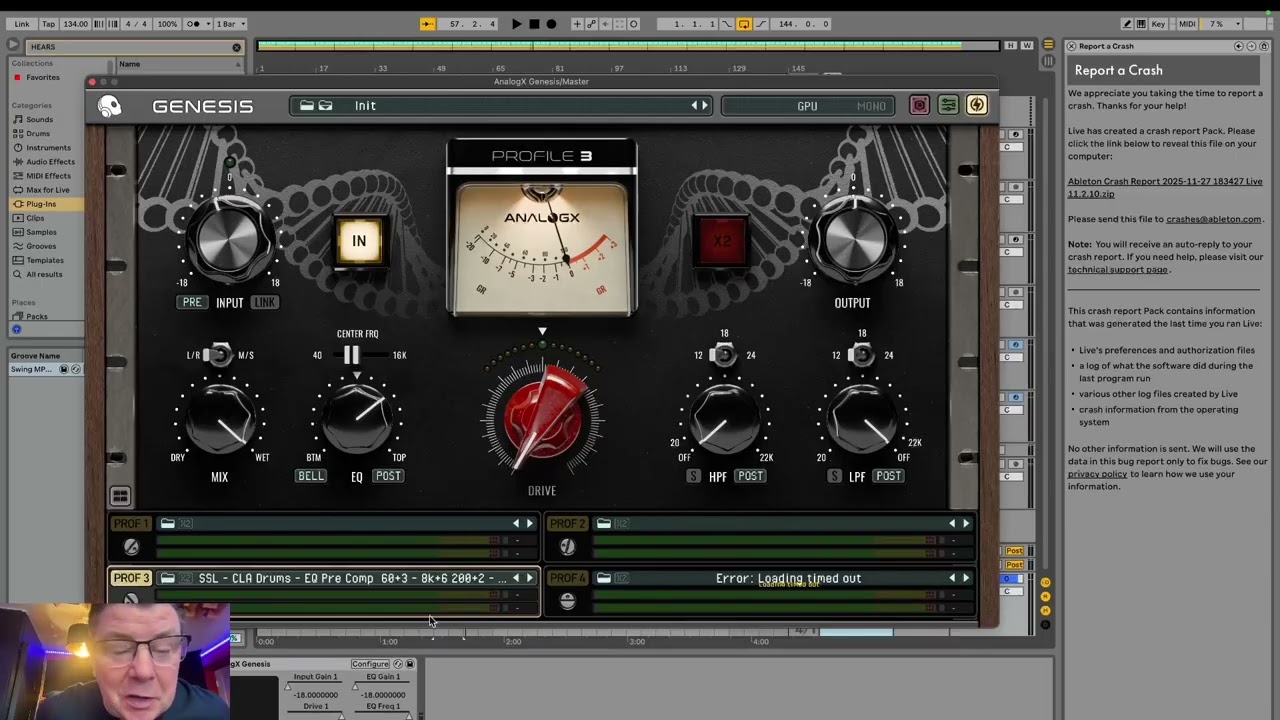Open the technical support page link
Viewport: 1280px width, 720px height.
(x=1117, y=269)
